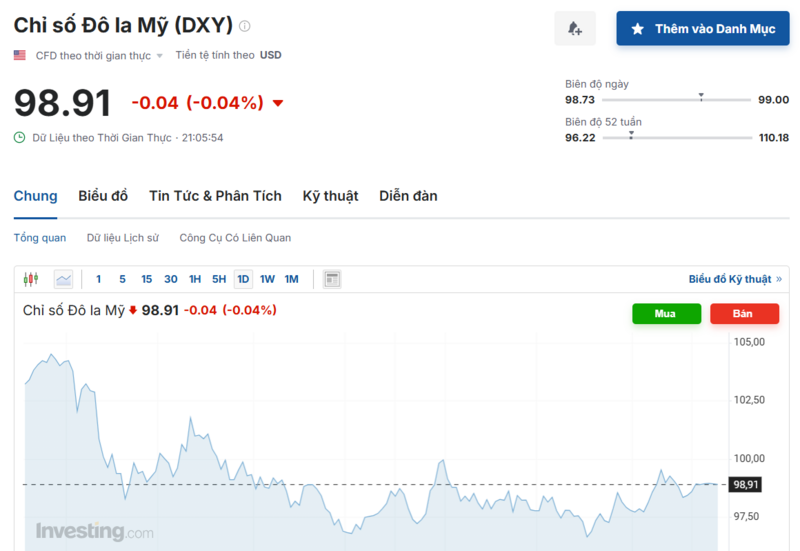This screenshot has height=551, width=800.
Task: Toggle the 5H chart interval
Action: [219, 279]
